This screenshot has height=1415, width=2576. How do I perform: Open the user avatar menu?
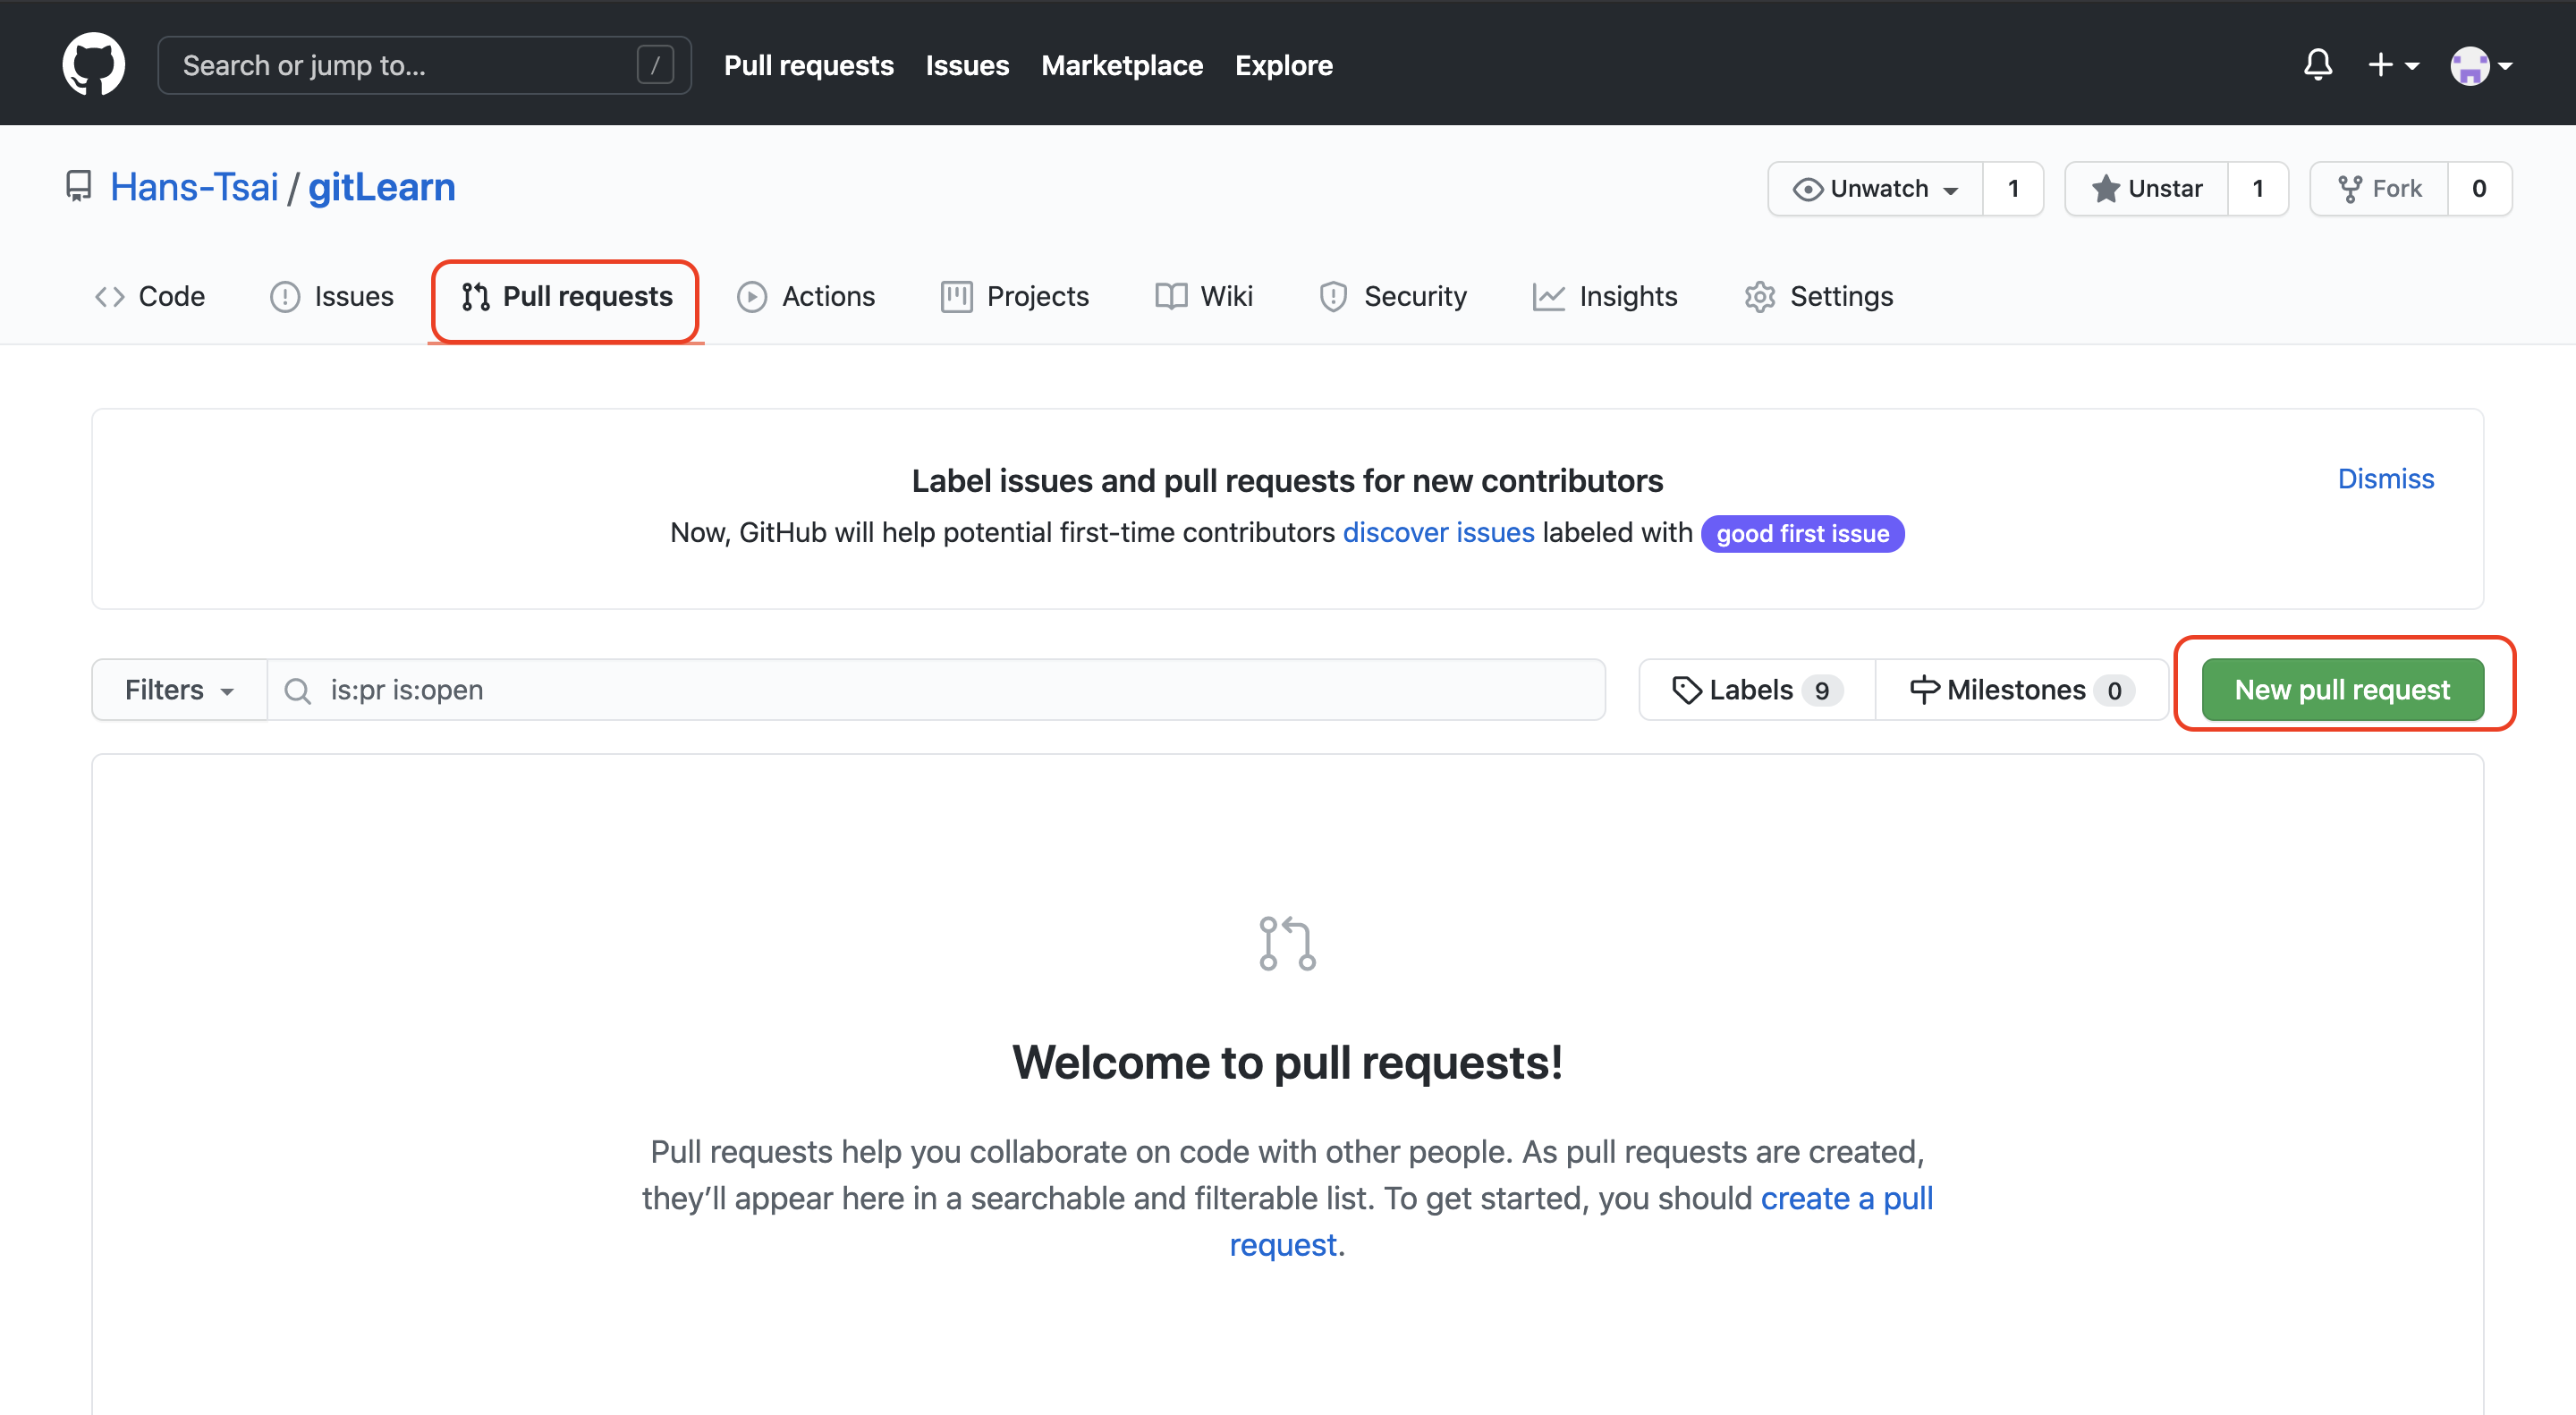2481,65
